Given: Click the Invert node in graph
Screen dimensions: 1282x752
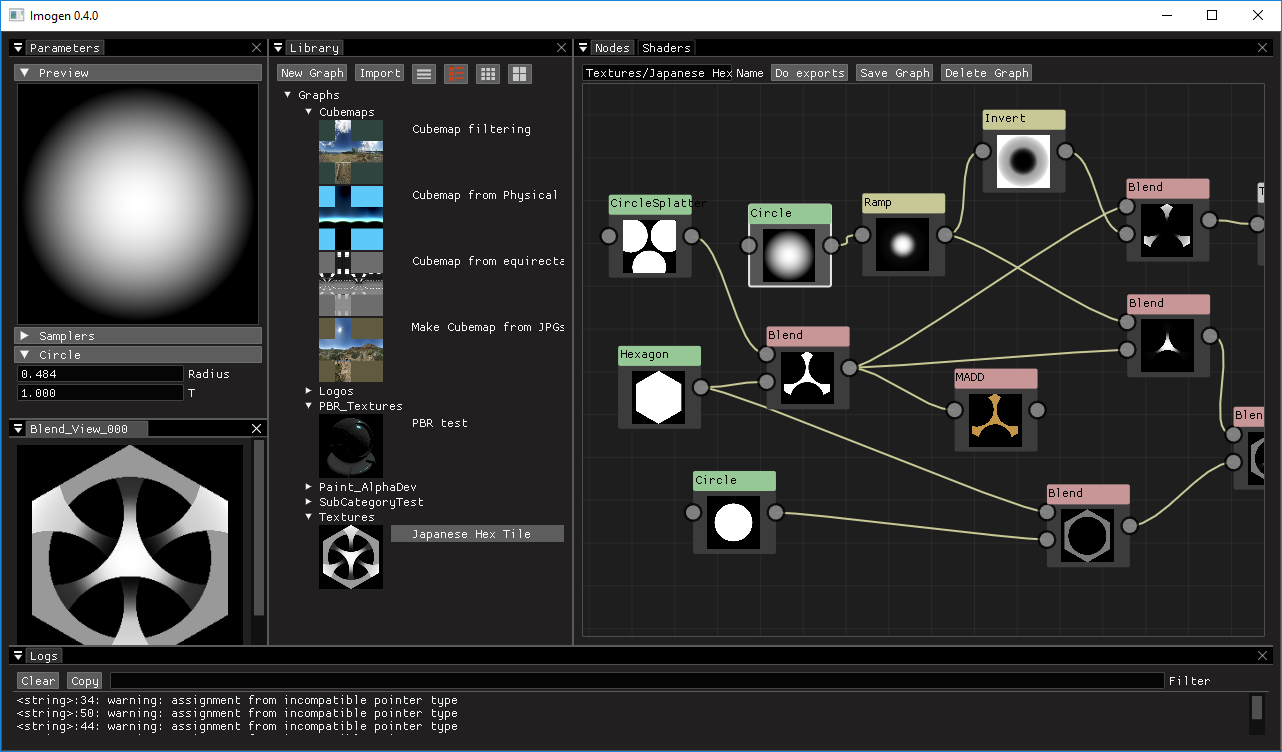Looking at the screenshot, I should pyautogui.click(x=1023, y=120).
